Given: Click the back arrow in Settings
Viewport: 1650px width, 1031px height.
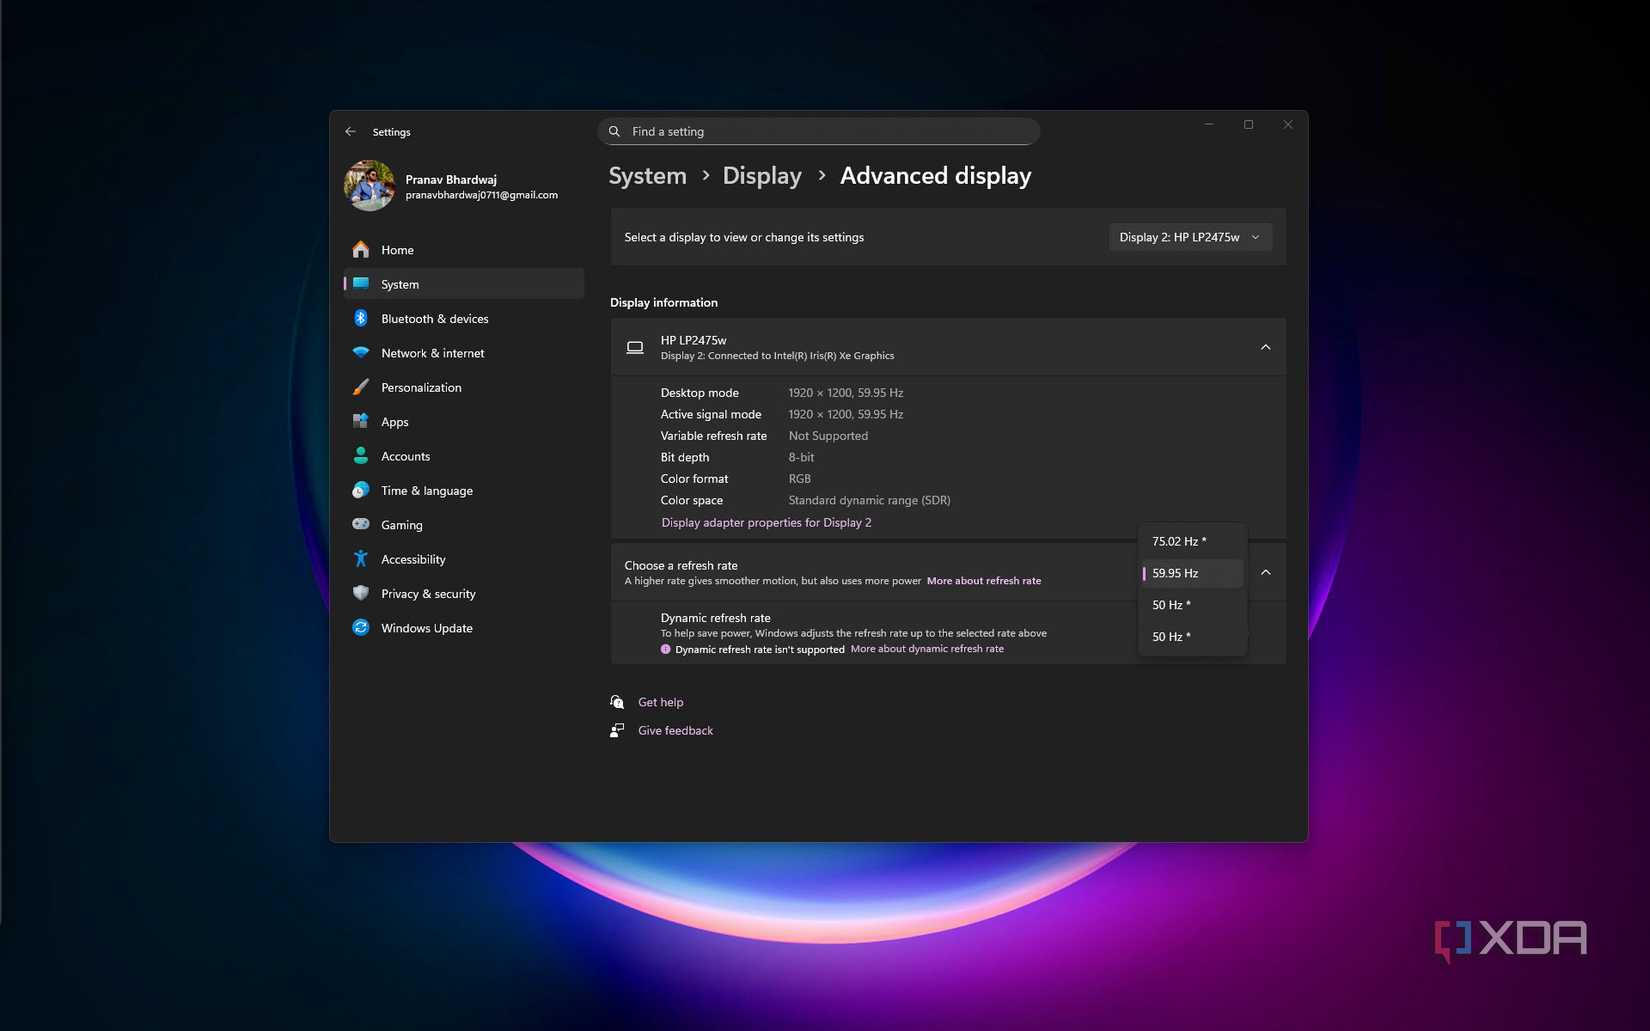Looking at the screenshot, I should 350,132.
